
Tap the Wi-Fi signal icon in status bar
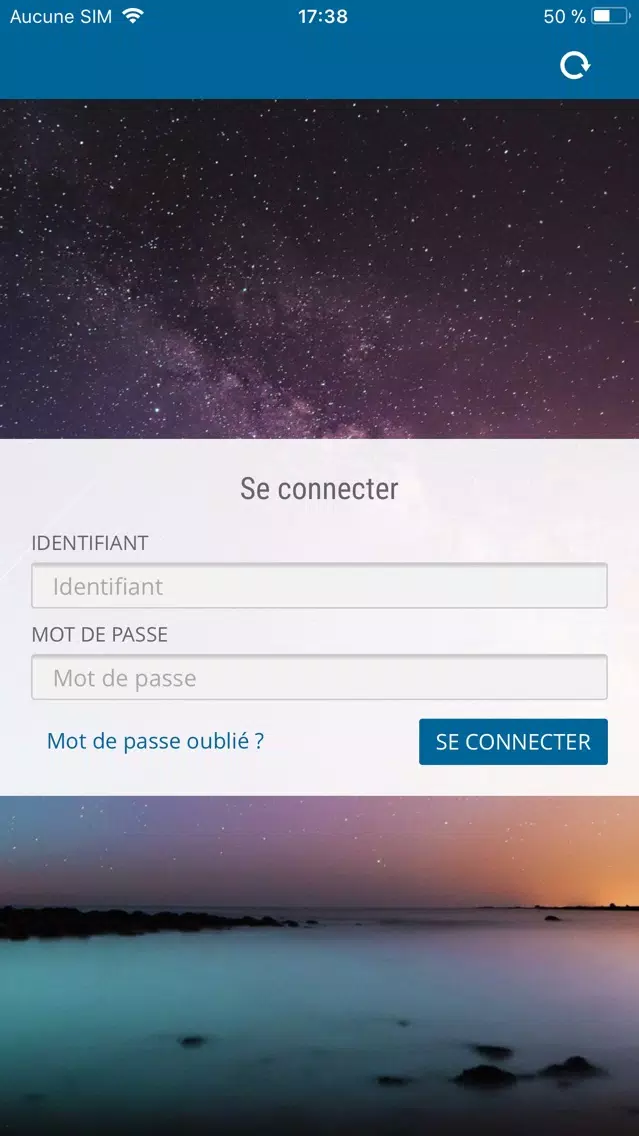click(133, 15)
